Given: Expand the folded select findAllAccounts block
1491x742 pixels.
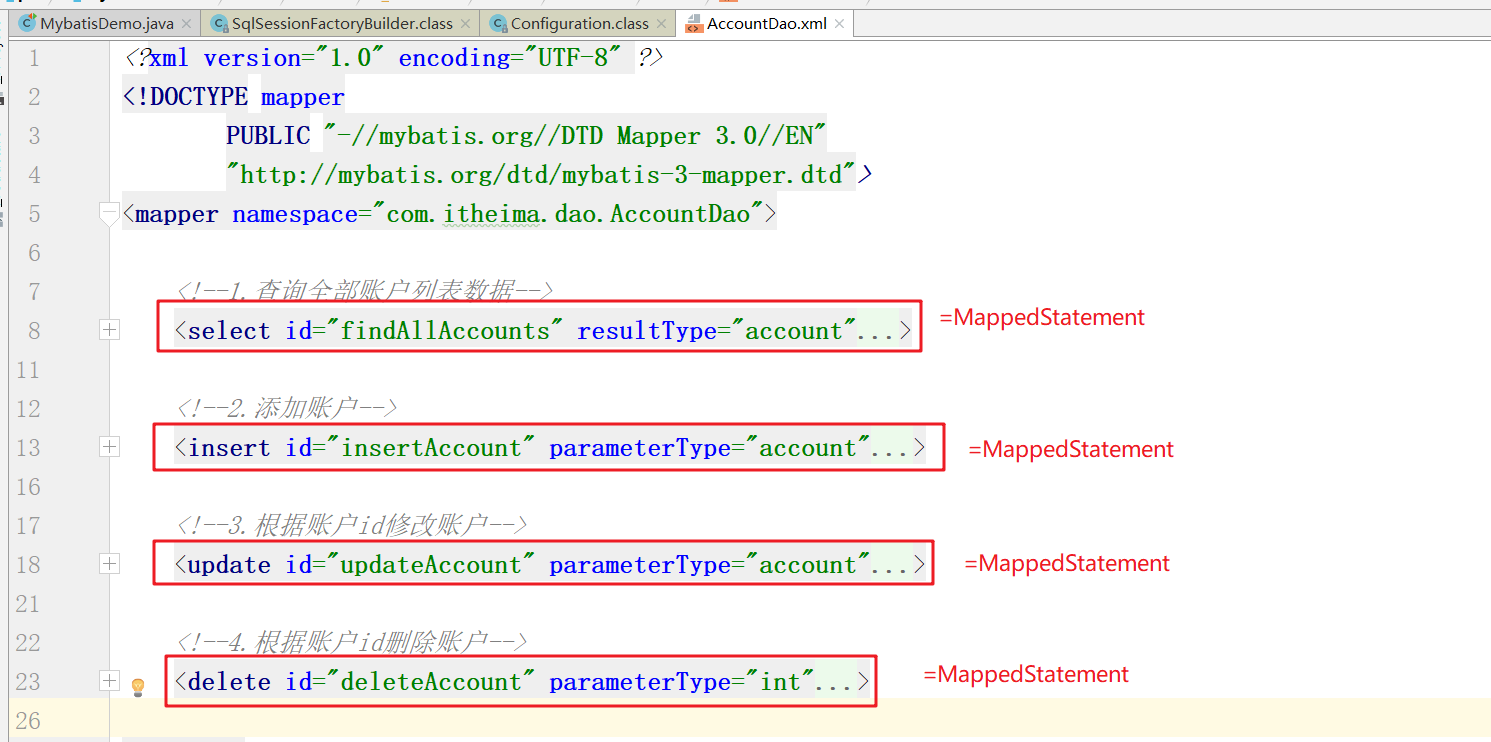Looking at the screenshot, I should (109, 330).
